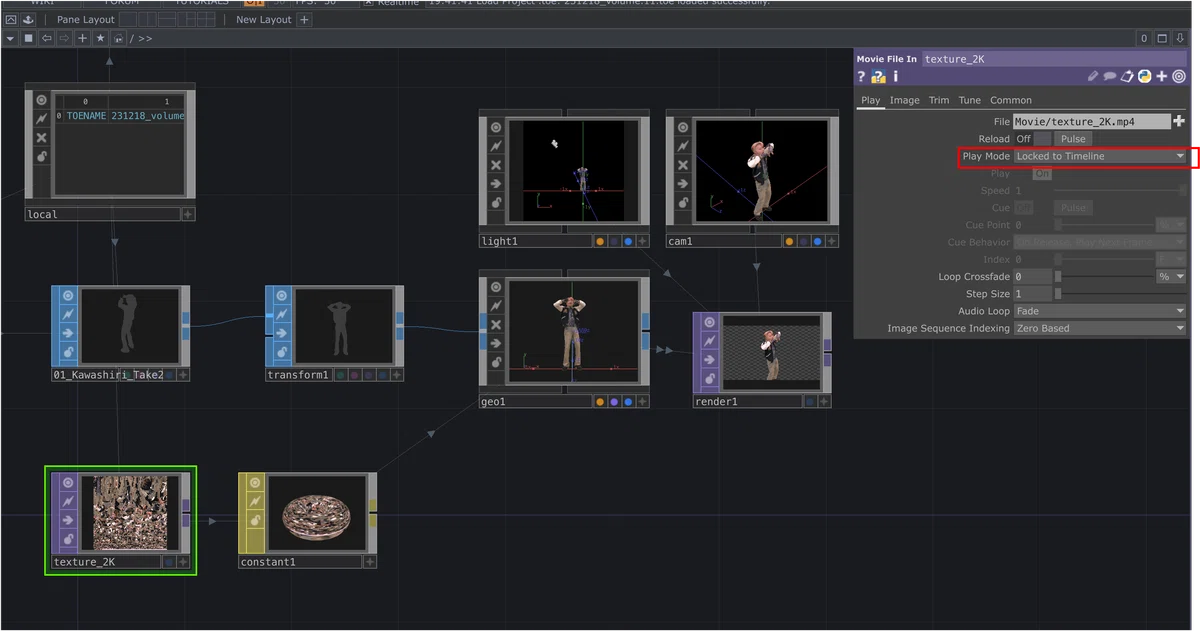
Task: Go to home network icon in path bar
Action: [x=119, y=38]
